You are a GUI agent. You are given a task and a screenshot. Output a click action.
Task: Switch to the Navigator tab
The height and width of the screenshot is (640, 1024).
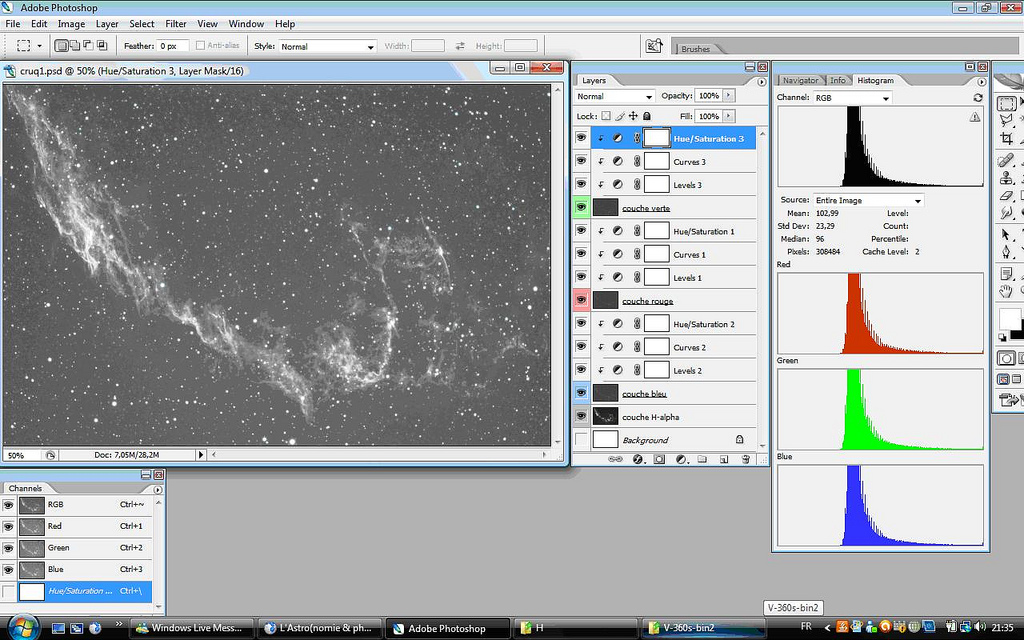800,80
